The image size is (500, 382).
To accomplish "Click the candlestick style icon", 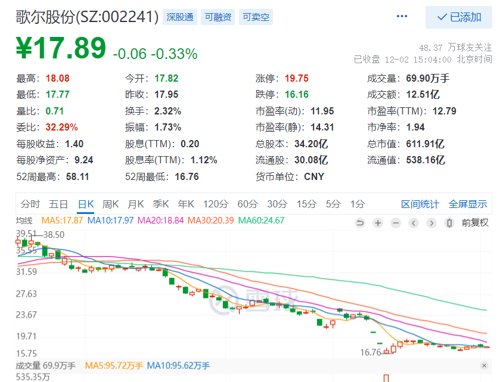I will [449, 223].
